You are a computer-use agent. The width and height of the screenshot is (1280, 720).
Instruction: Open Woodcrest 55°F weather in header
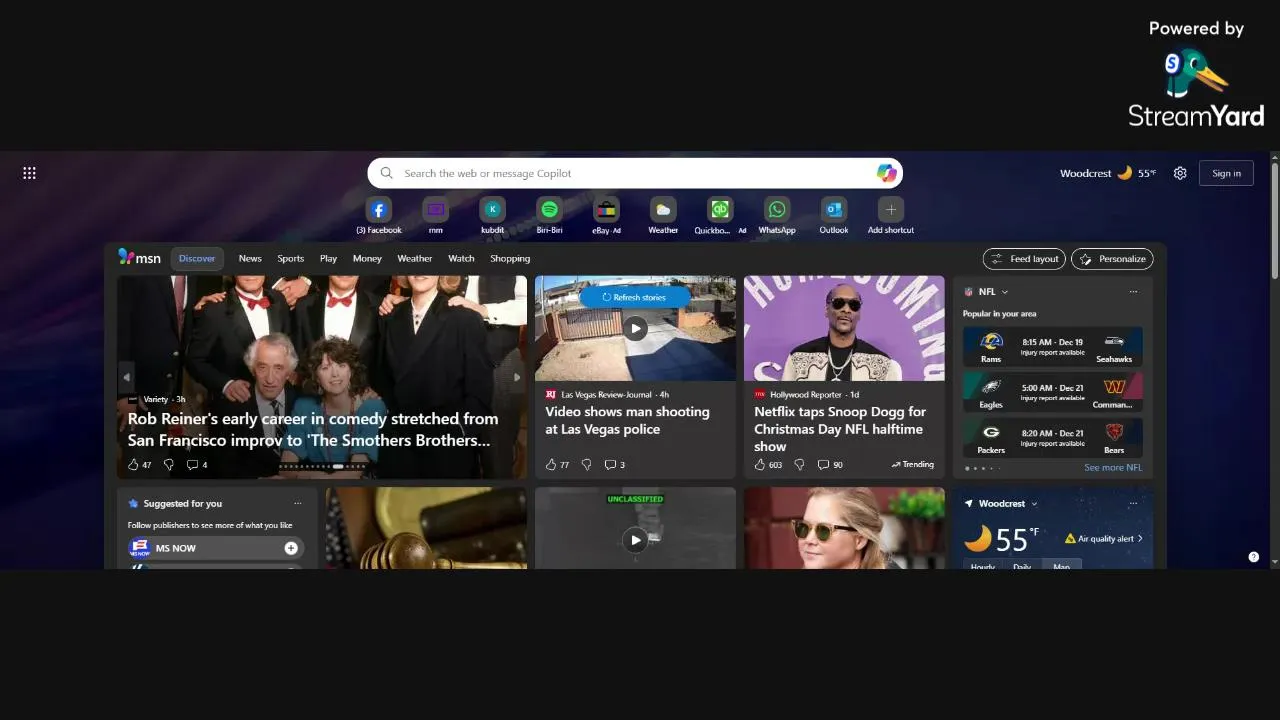tap(1108, 173)
